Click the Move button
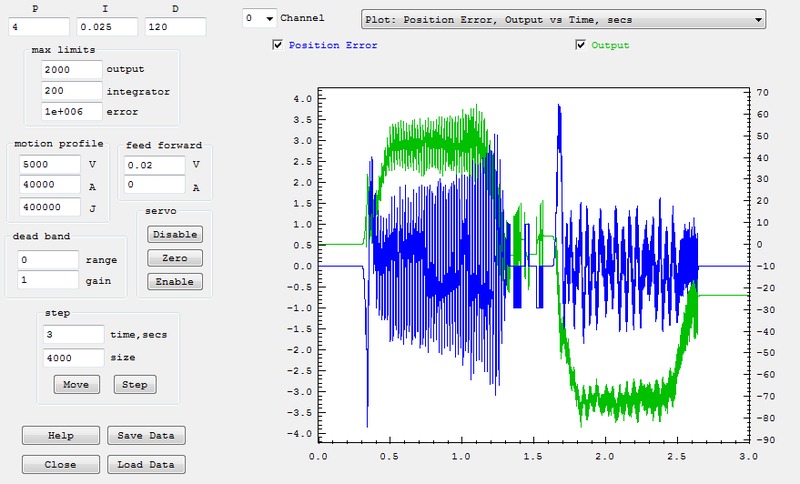 (x=77, y=384)
